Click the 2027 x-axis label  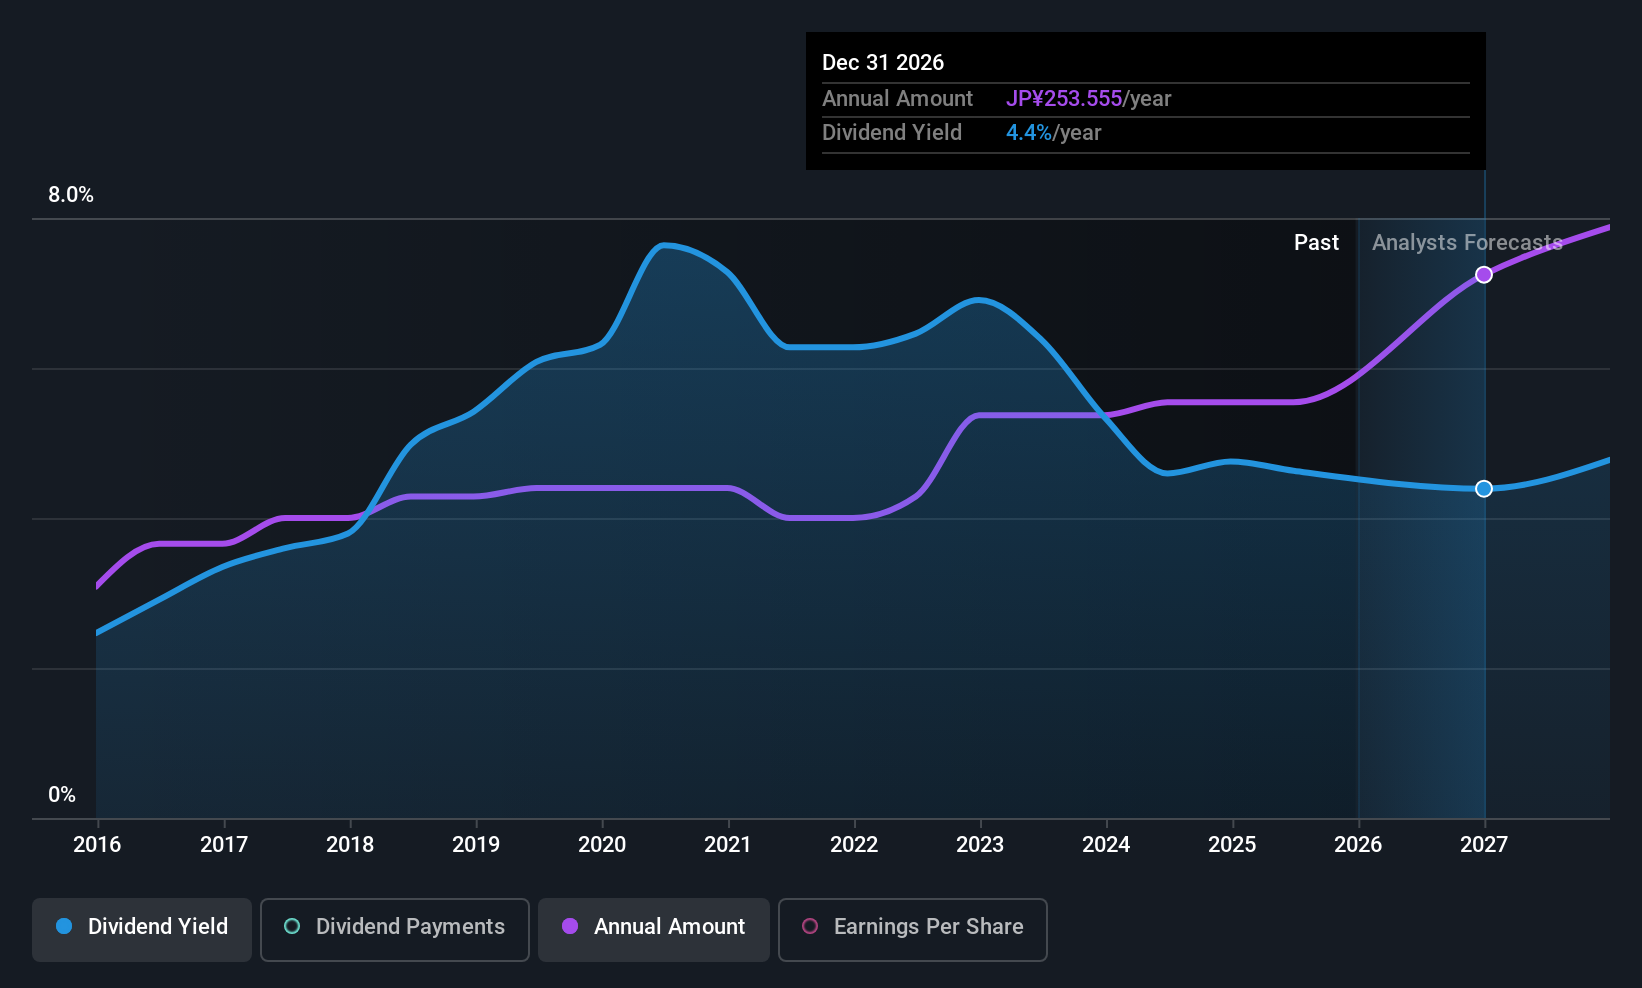coord(1484,845)
